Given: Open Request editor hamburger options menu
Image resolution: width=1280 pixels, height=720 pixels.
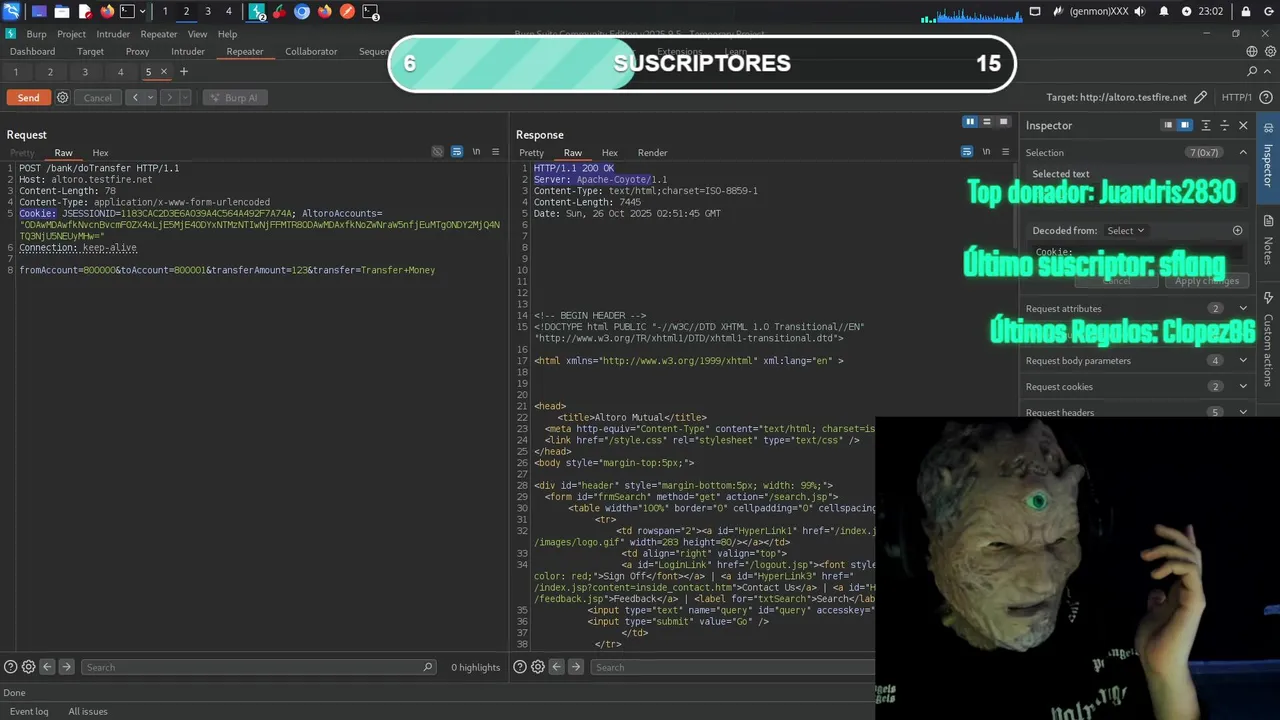Looking at the screenshot, I should tap(495, 152).
